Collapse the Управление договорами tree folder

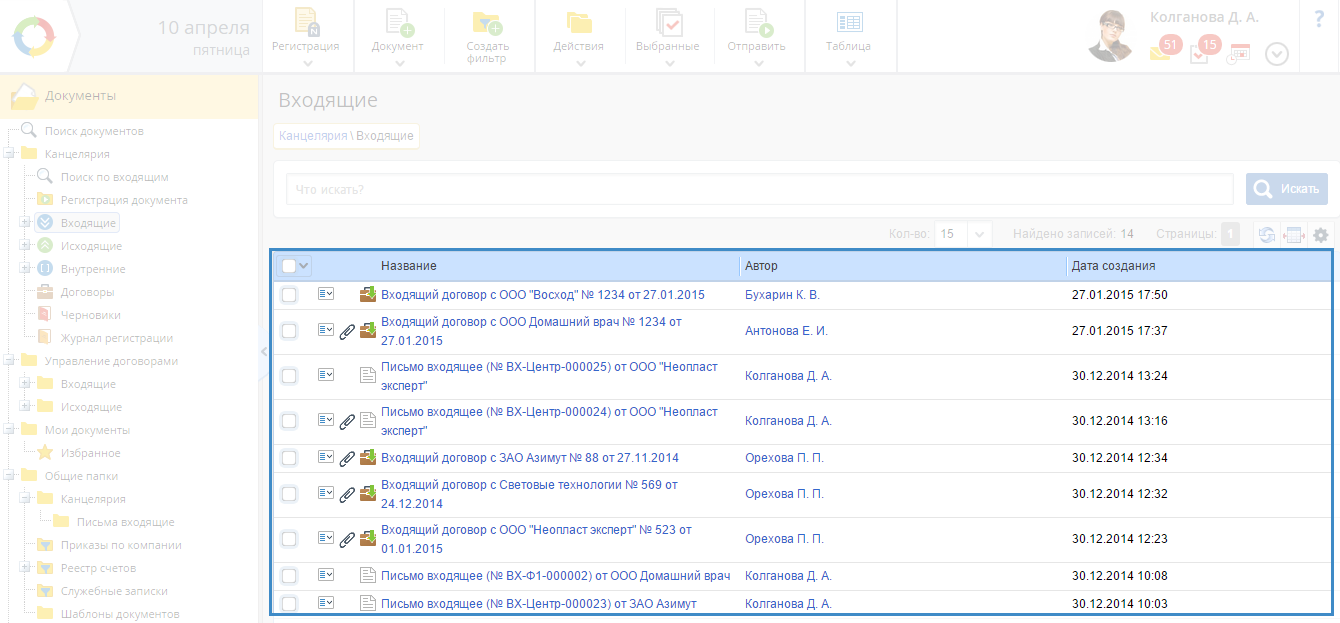[x=9, y=361]
